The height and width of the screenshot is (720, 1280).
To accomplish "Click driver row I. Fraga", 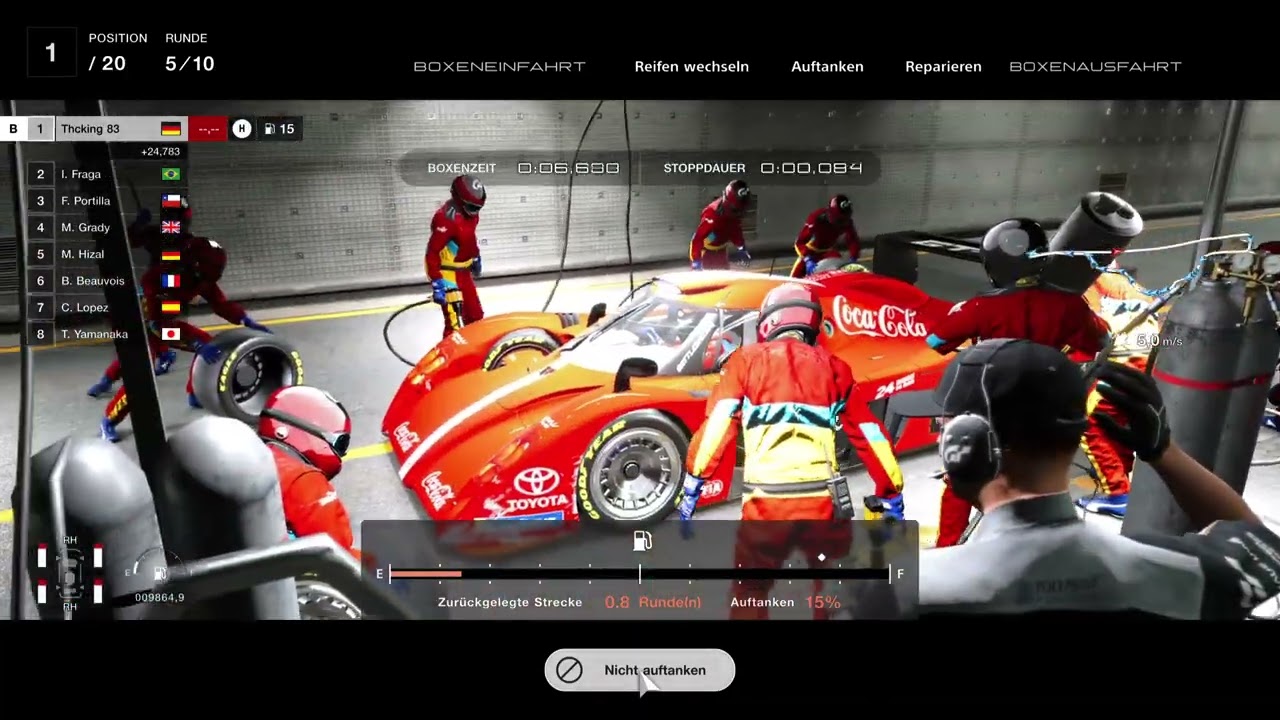I will [x=106, y=174].
